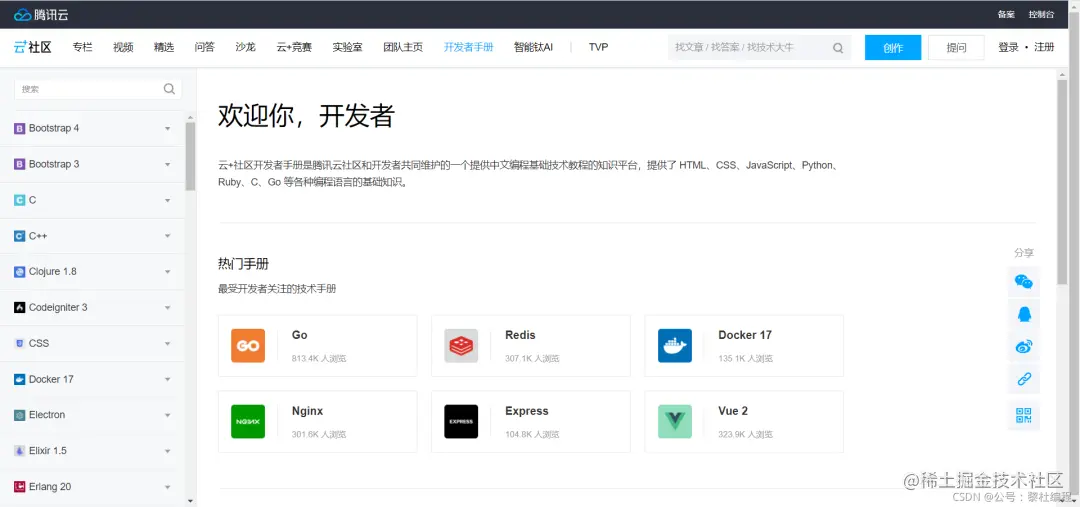Click the CodeIgniter 3 flame icon
1080x507 pixels.
pos(19,308)
